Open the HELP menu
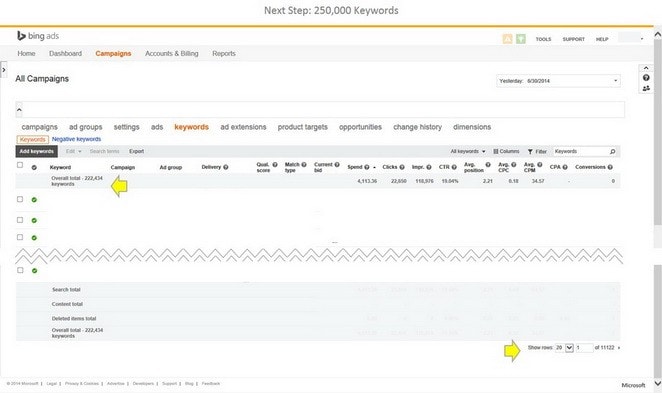The image size is (662, 393). 602,39
